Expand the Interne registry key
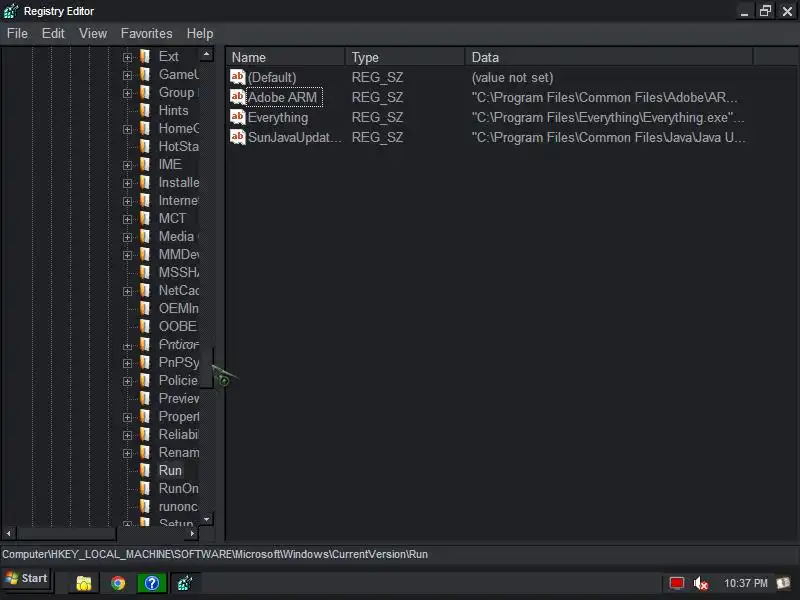800x600 pixels. [128, 201]
